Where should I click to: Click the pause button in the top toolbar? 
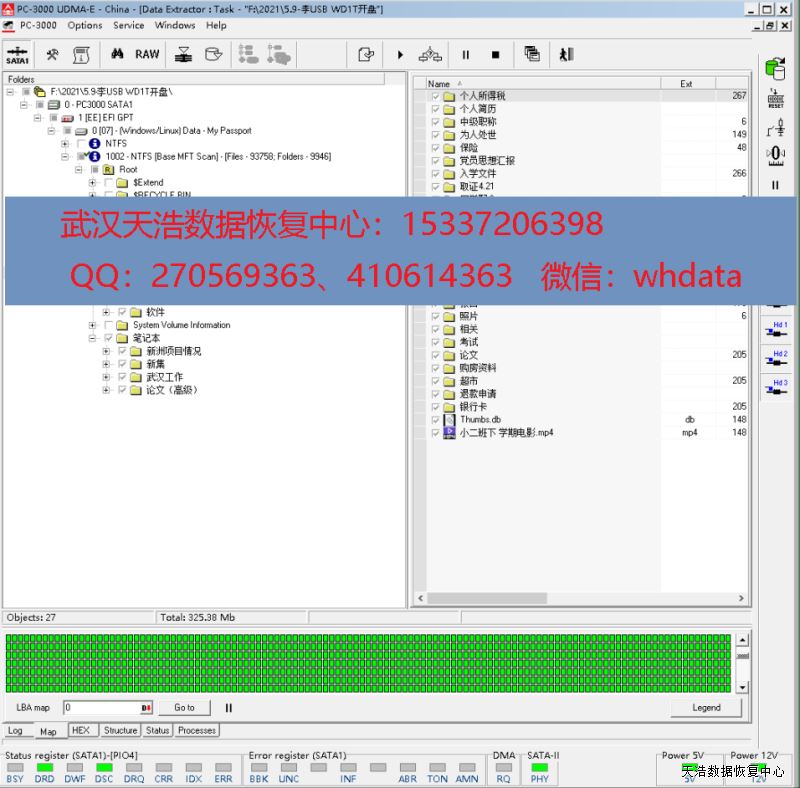(x=465, y=55)
